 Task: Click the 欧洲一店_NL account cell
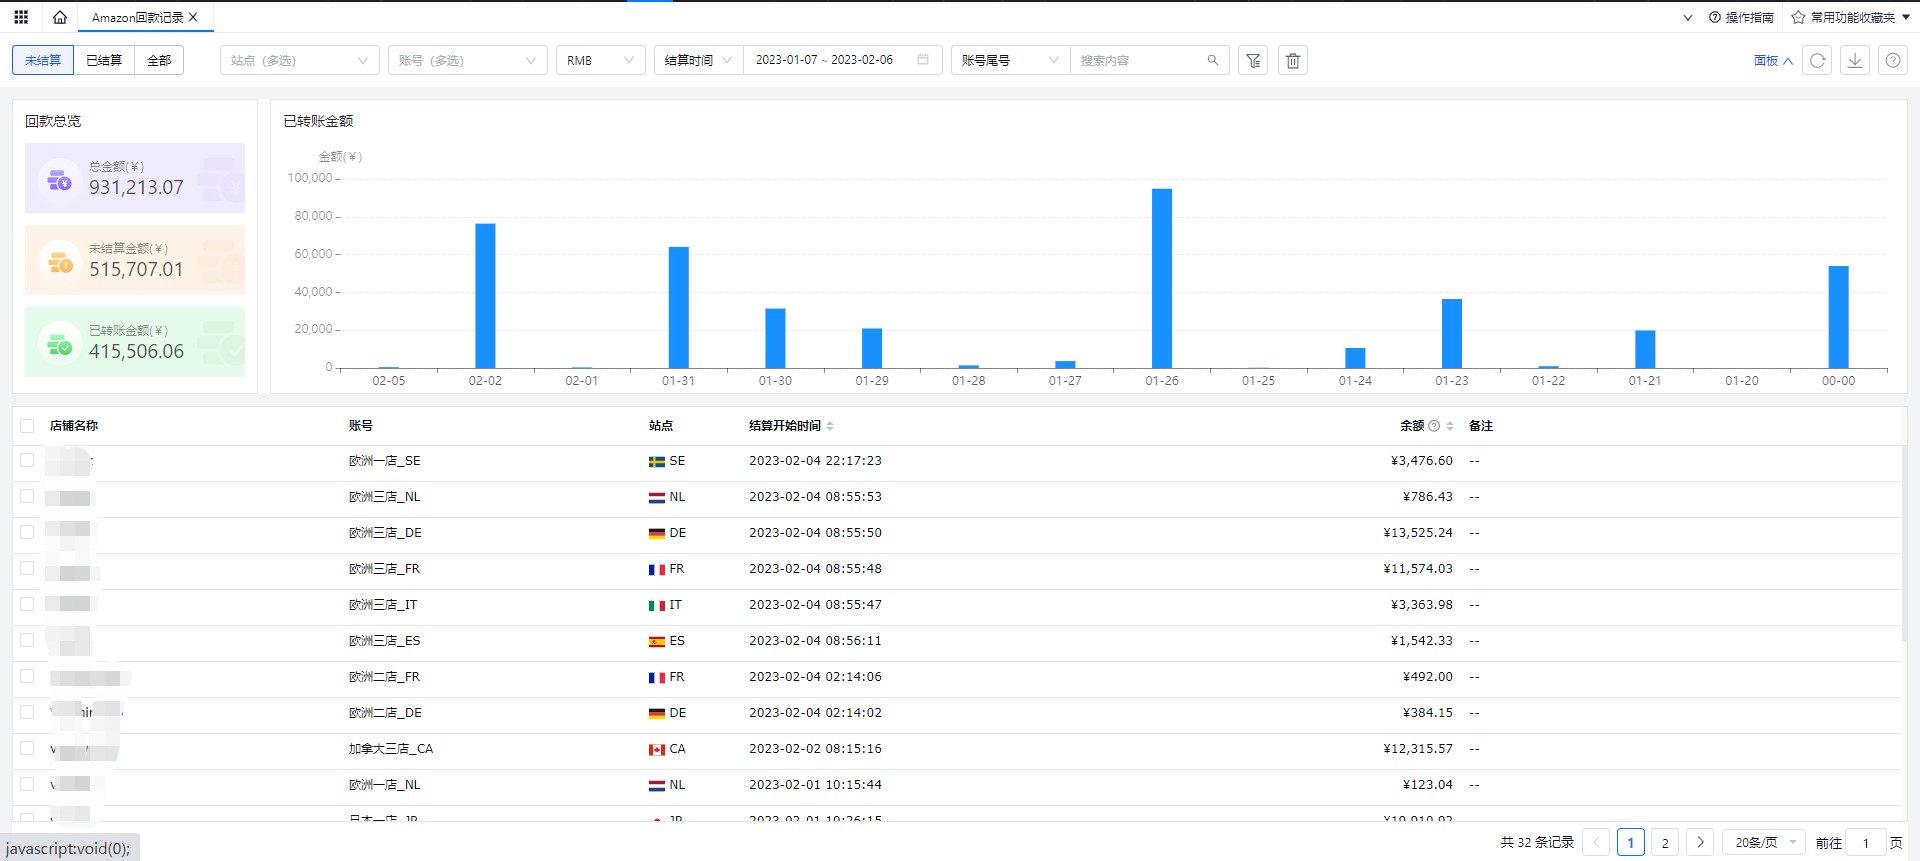384,785
